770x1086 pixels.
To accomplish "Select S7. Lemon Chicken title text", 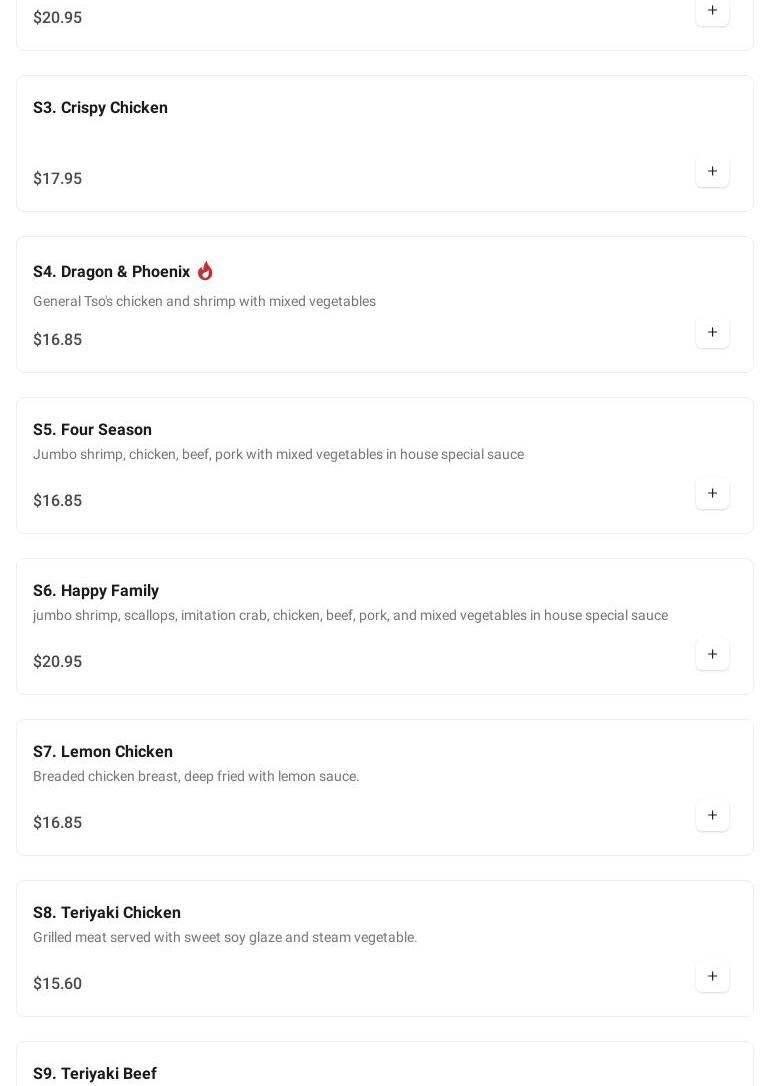I will click(103, 752).
